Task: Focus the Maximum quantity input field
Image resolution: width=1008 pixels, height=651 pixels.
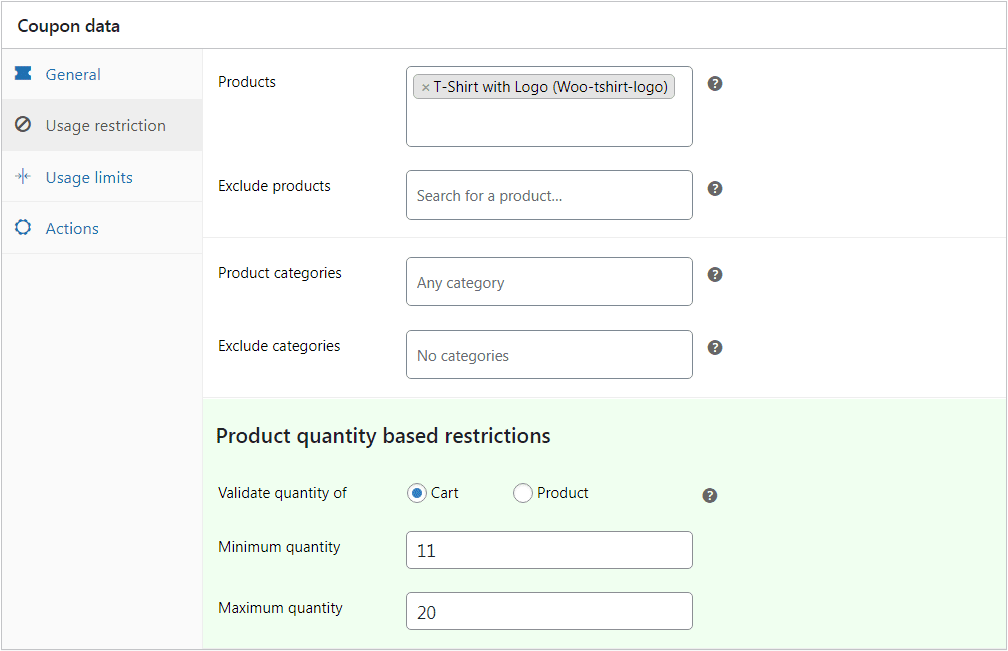Action: point(549,611)
